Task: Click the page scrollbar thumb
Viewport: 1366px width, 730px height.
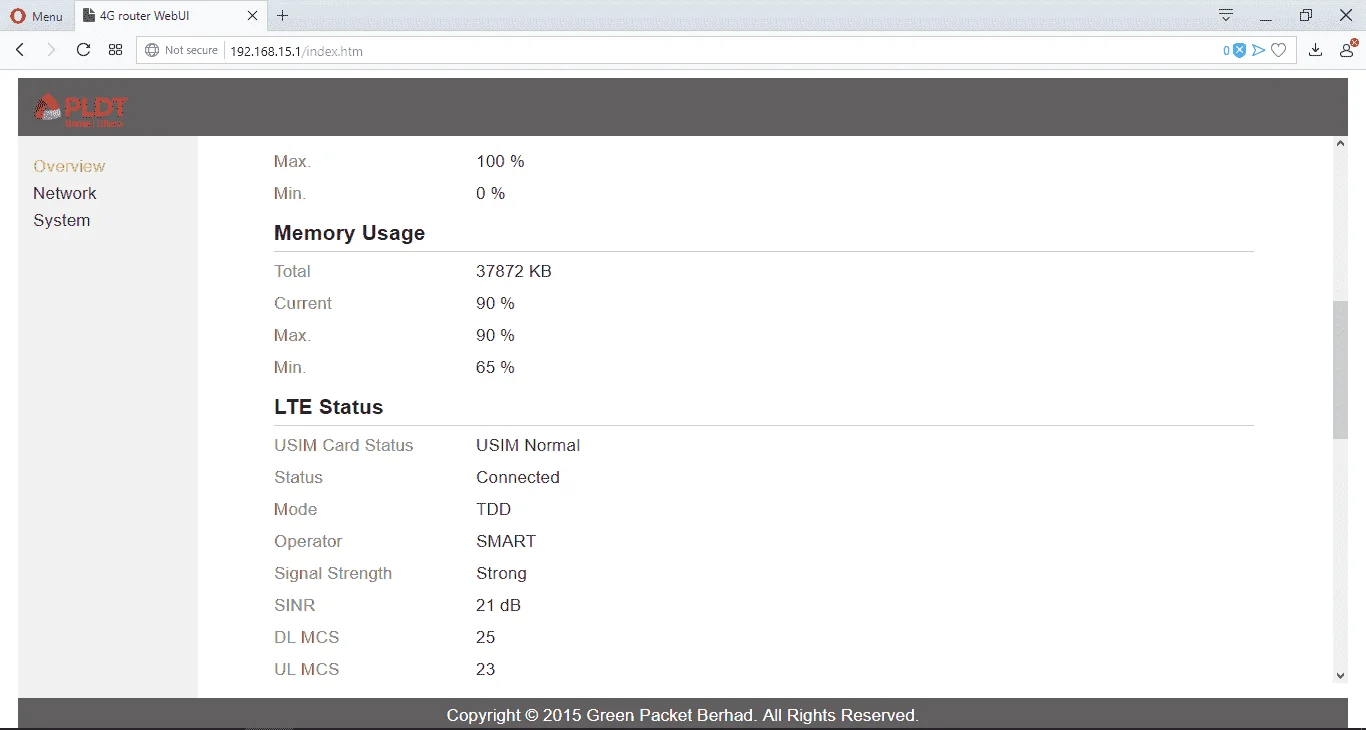Action: point(1340,370)
